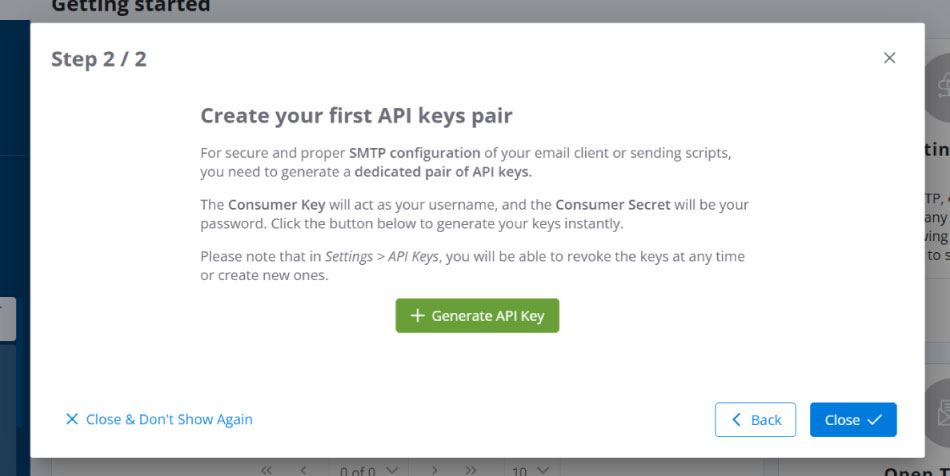Jump to first page double-chevron icon
950x476 pixels.
pos(266,469)
